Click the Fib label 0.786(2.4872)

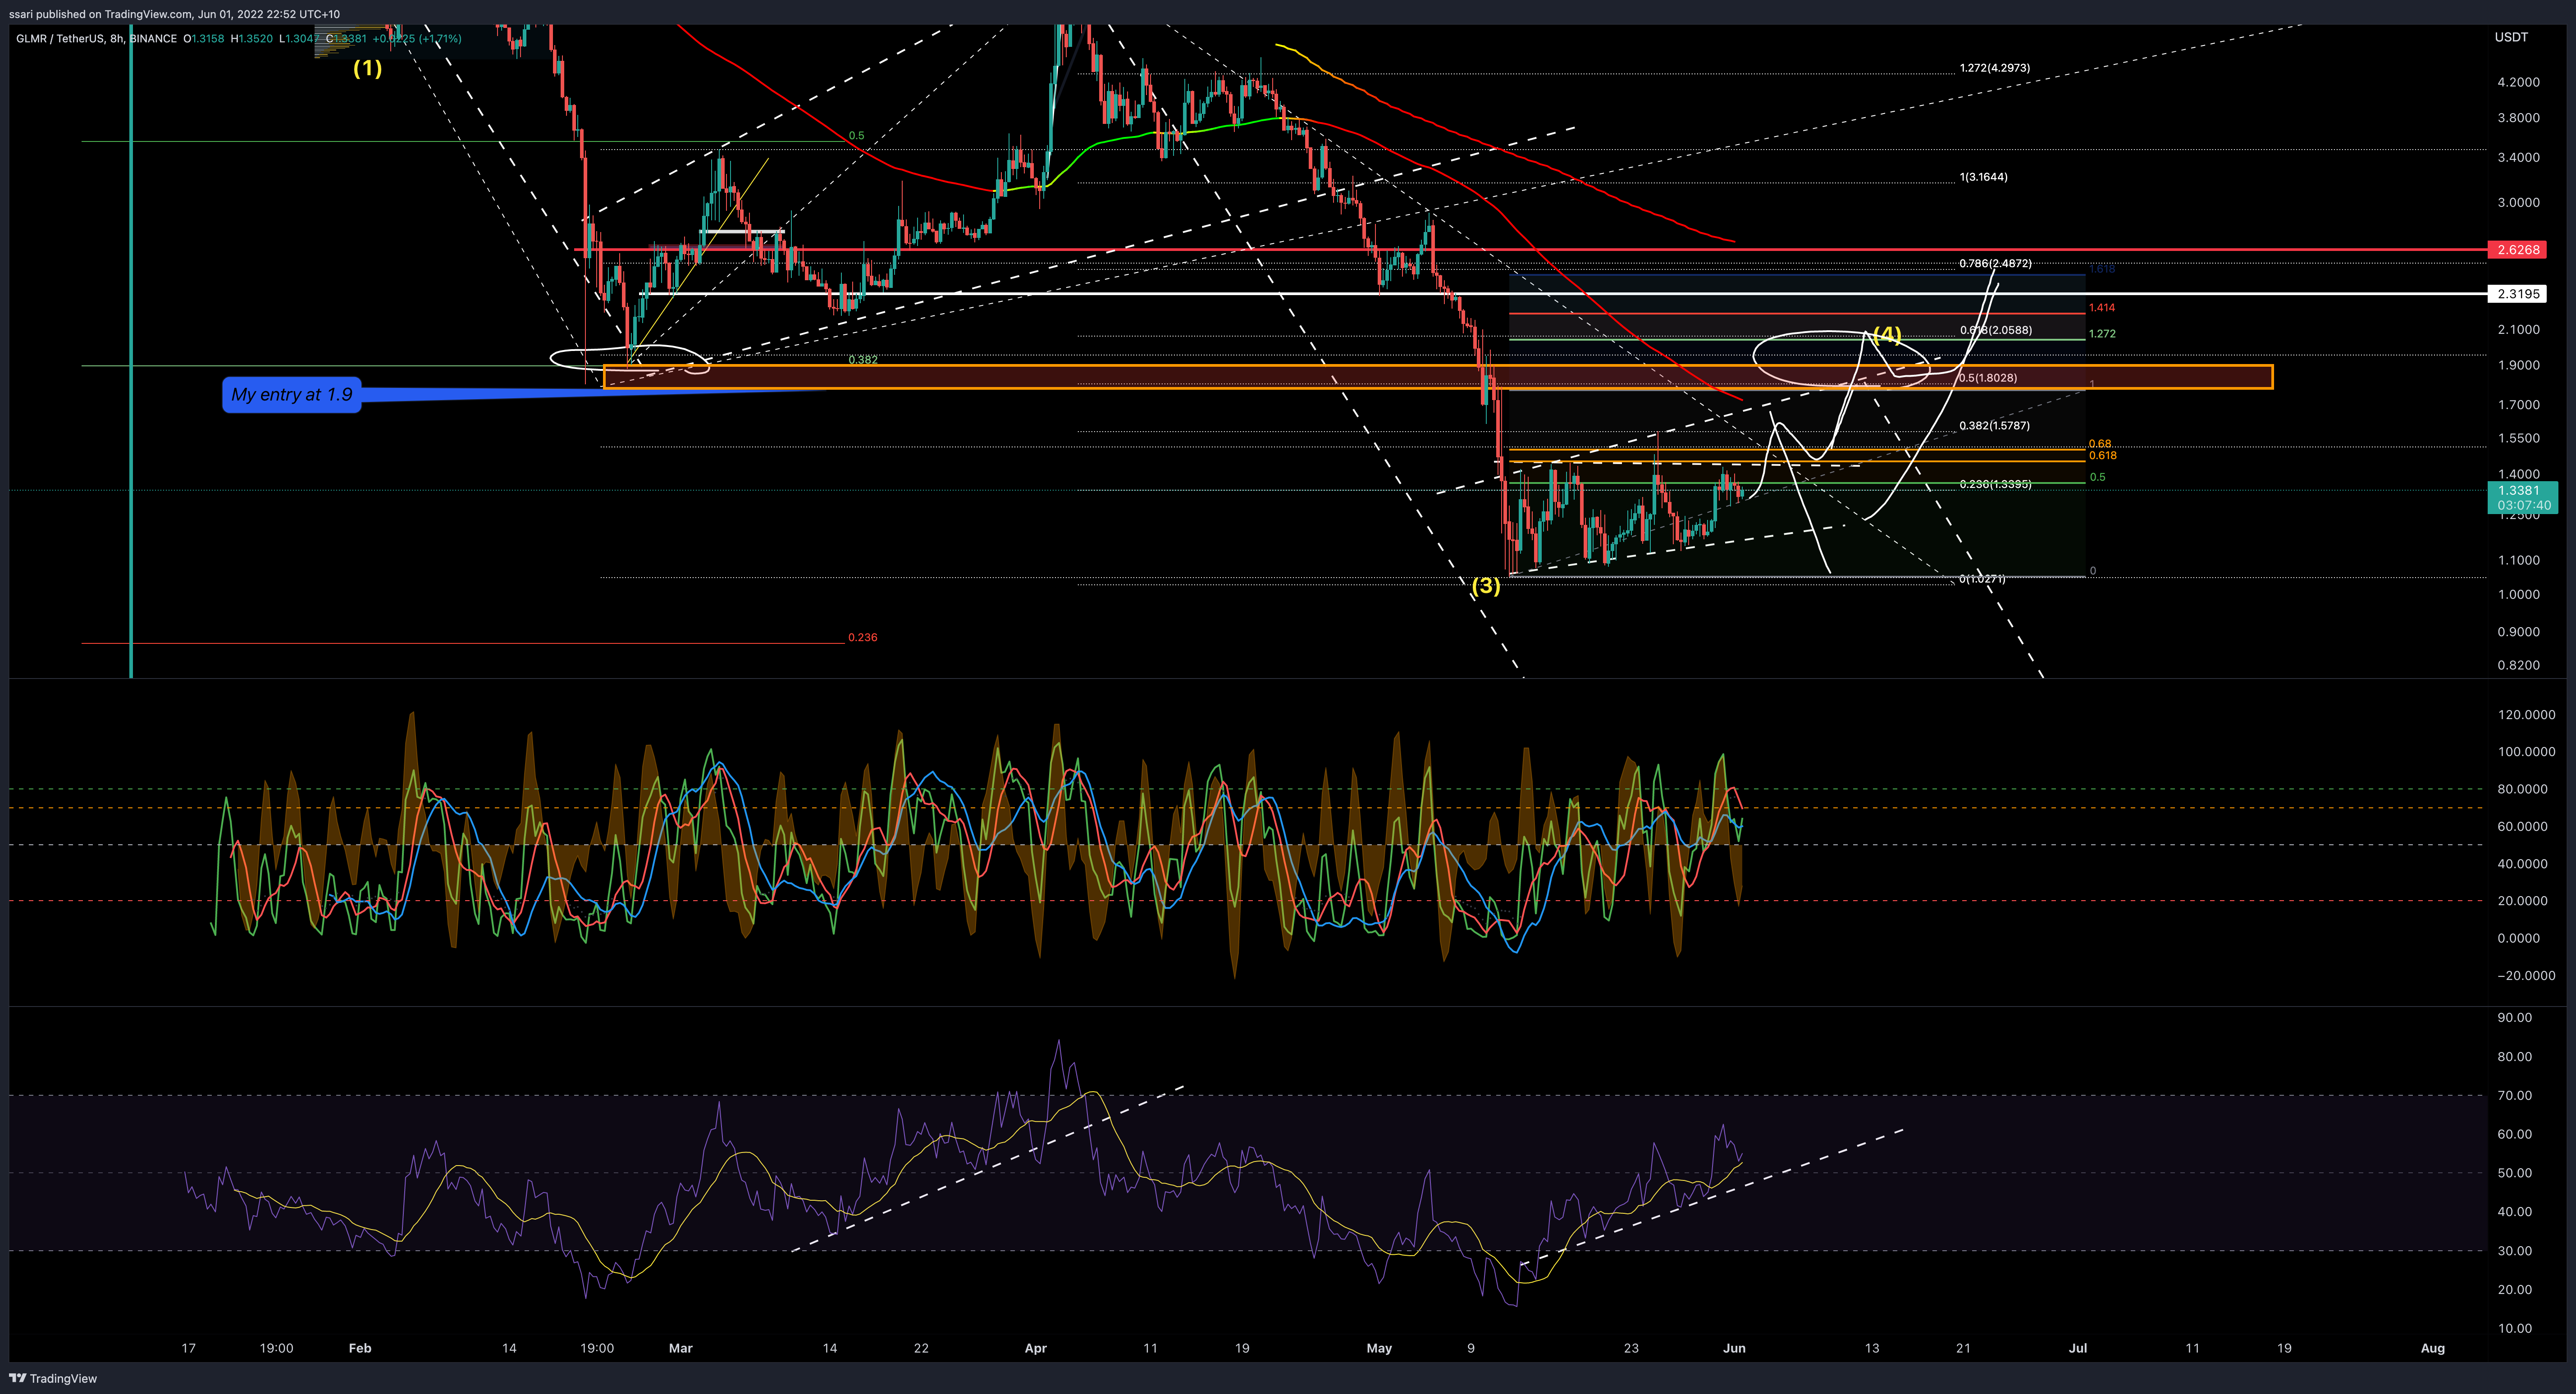click(x=1995, y=264)
